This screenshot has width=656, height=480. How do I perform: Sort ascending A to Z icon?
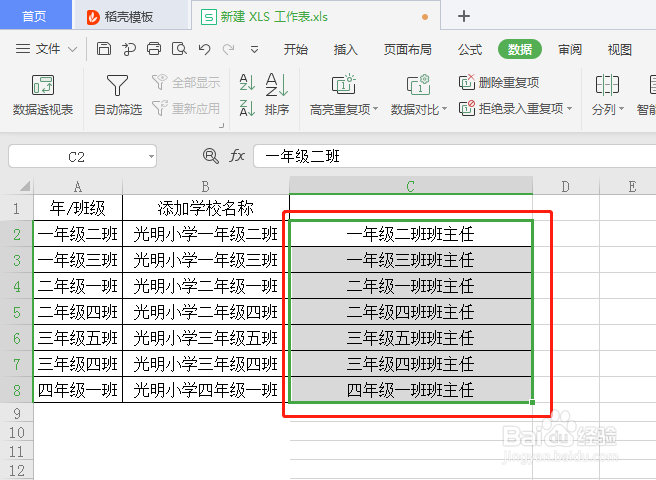[247, 82]
